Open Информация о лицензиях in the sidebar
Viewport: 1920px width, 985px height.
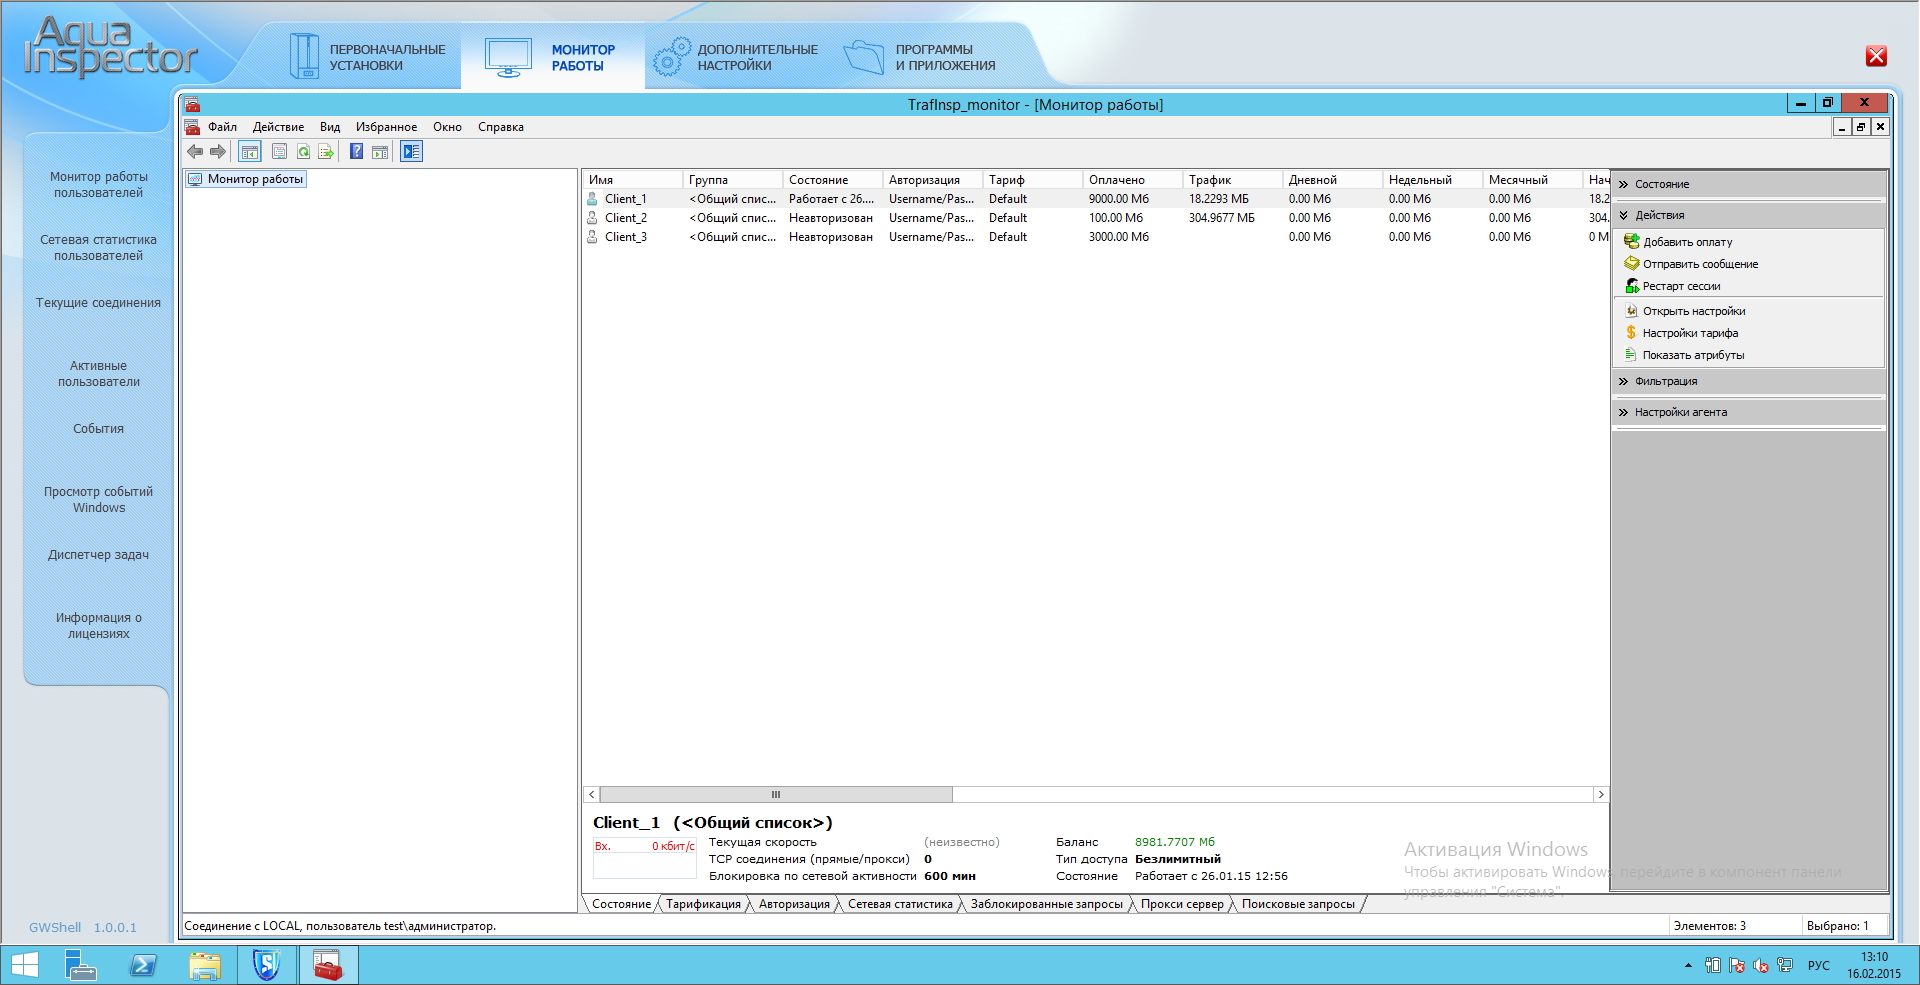(x=98, y=626)
